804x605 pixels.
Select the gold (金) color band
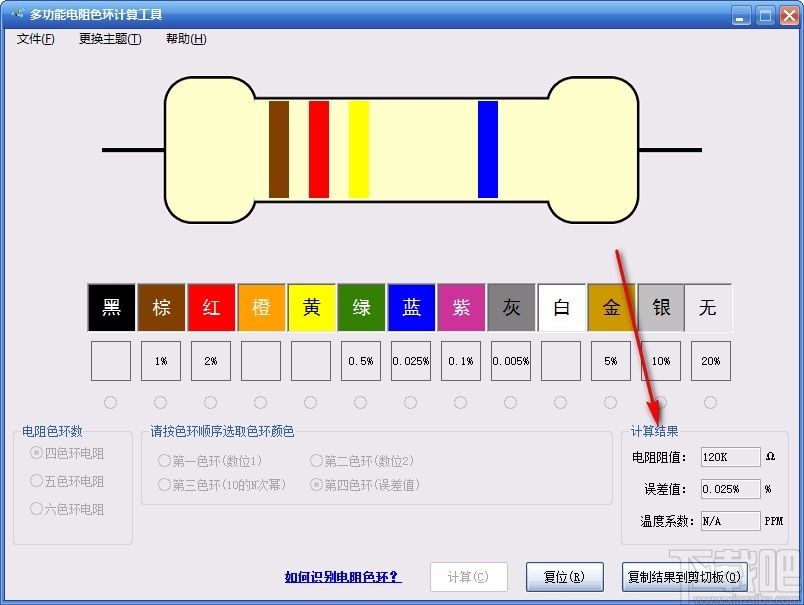click(x=611, y=307)
